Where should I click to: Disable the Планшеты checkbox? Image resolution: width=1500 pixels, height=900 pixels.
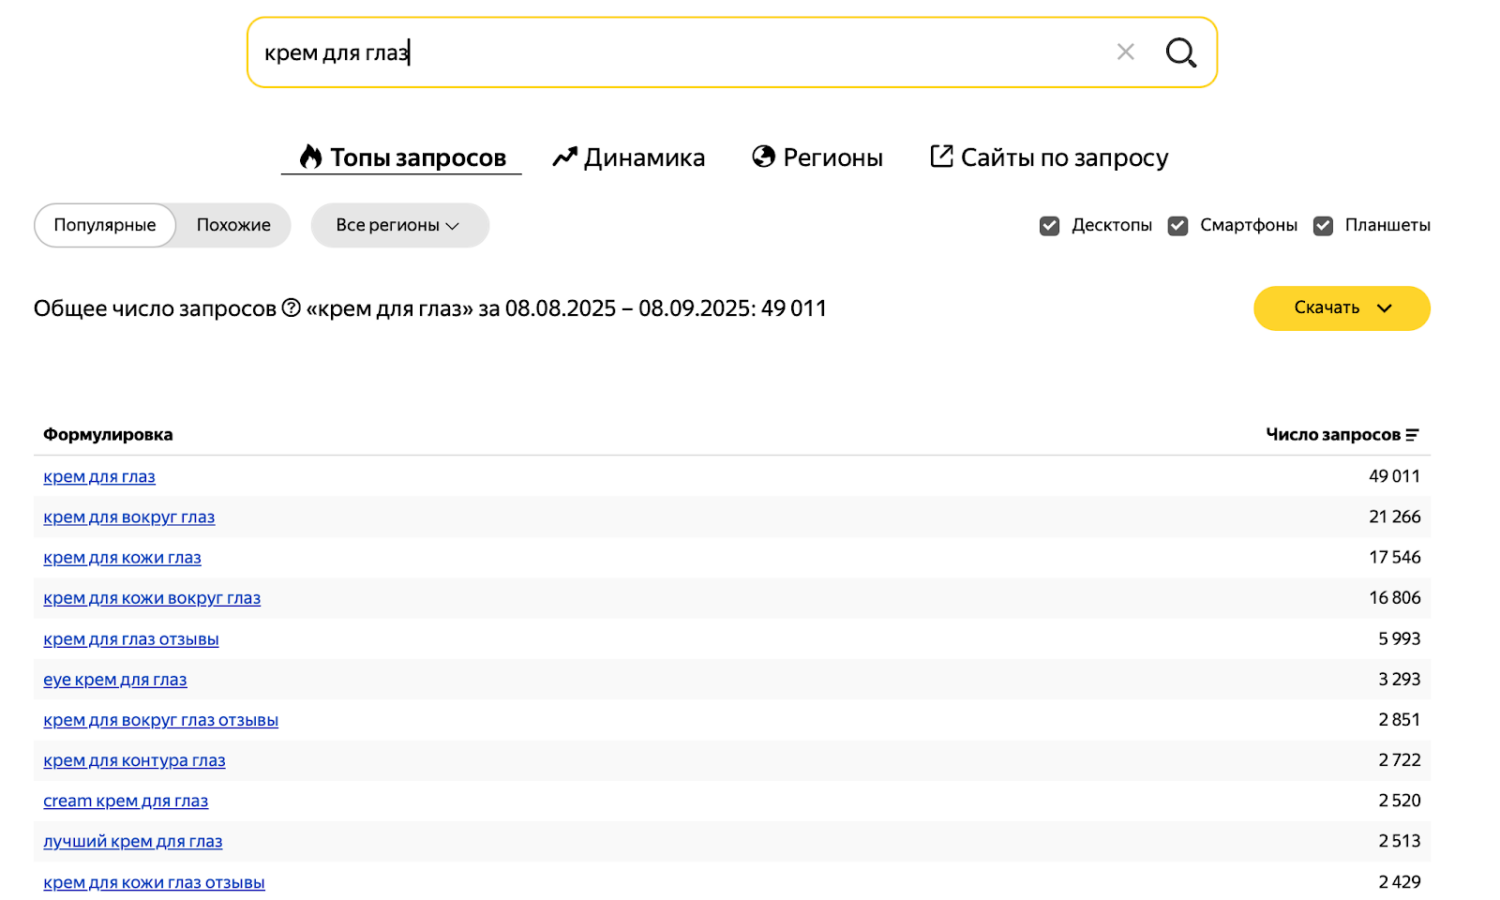pos(1323,226)
